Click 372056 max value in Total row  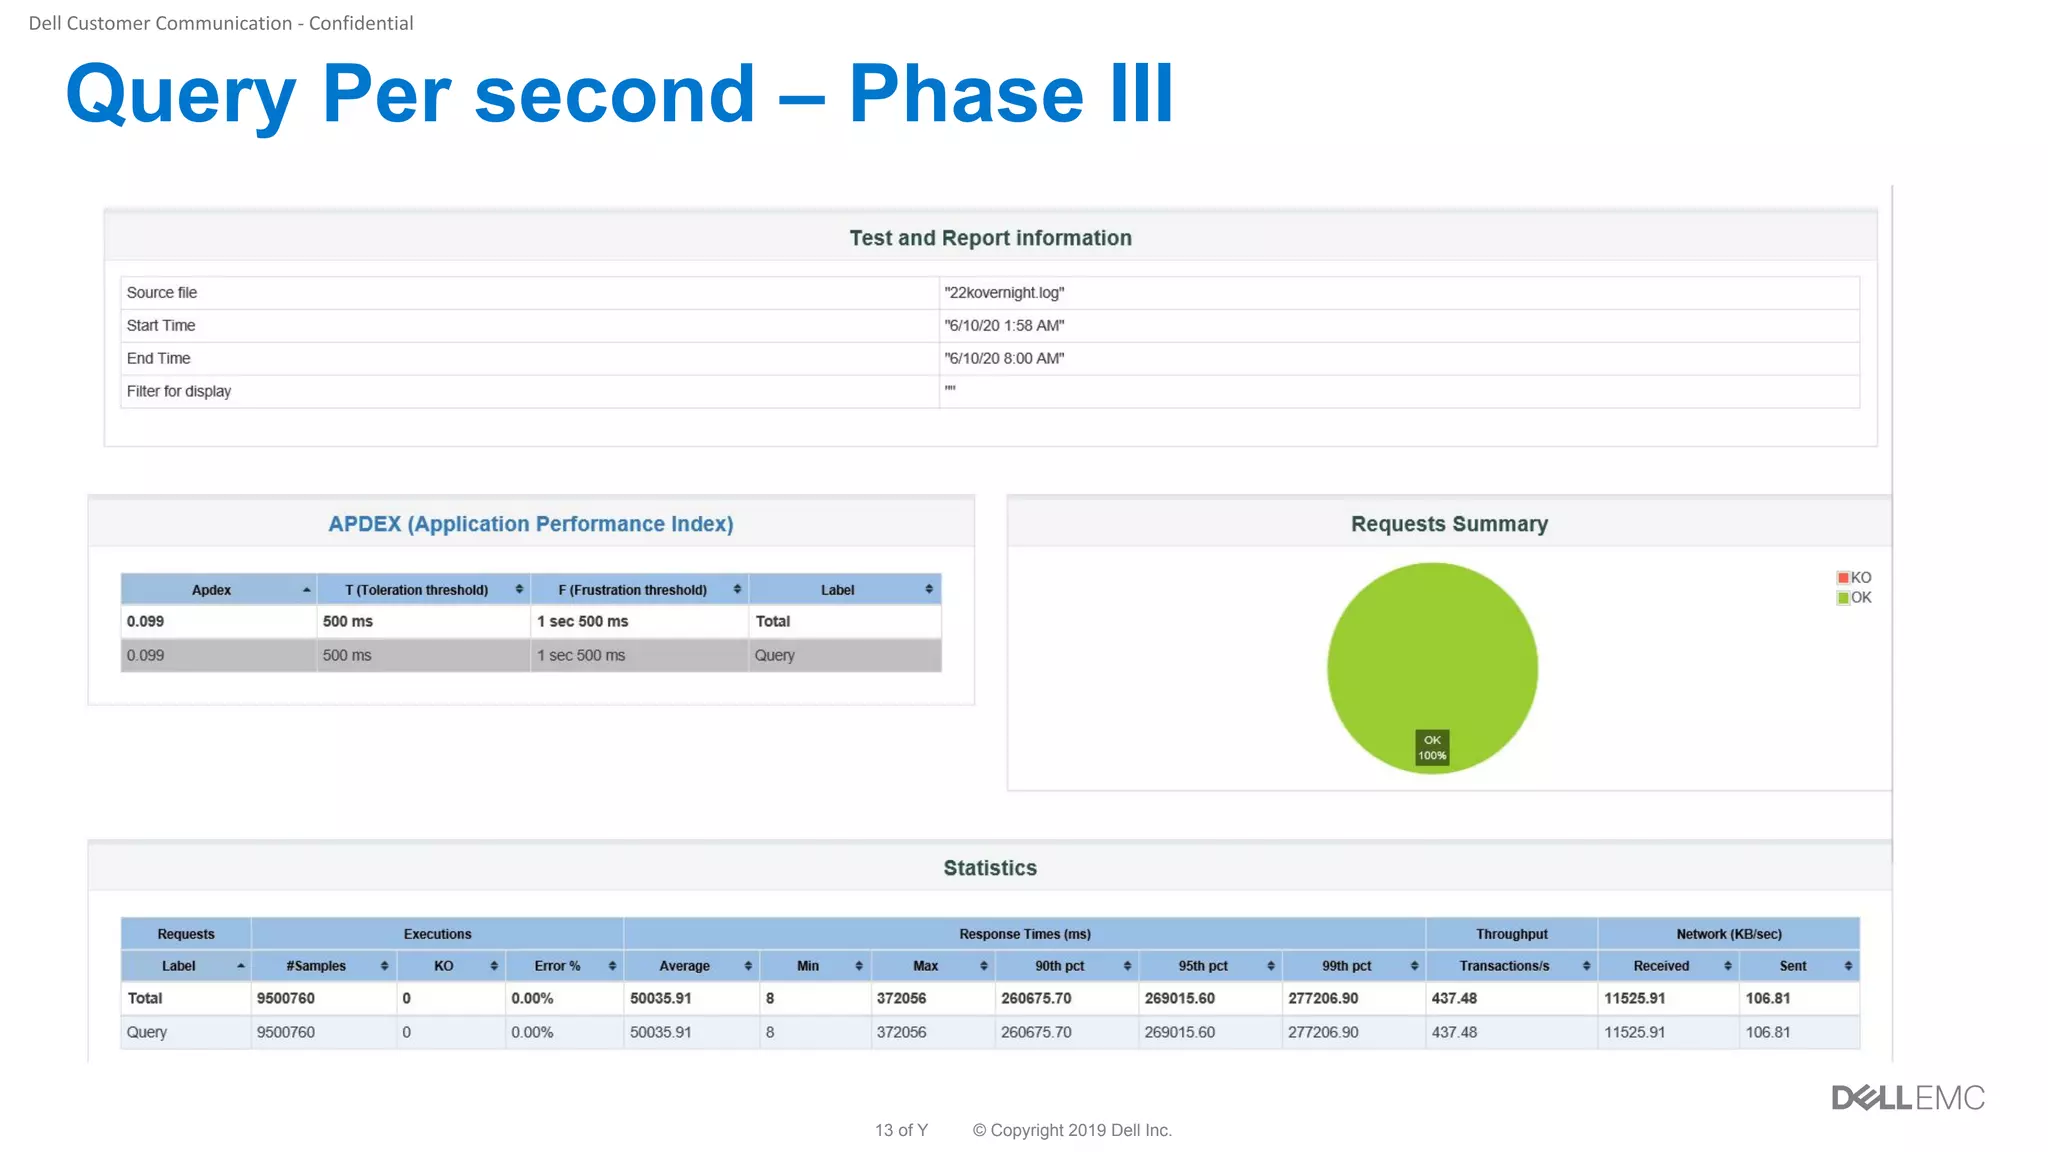902,998
